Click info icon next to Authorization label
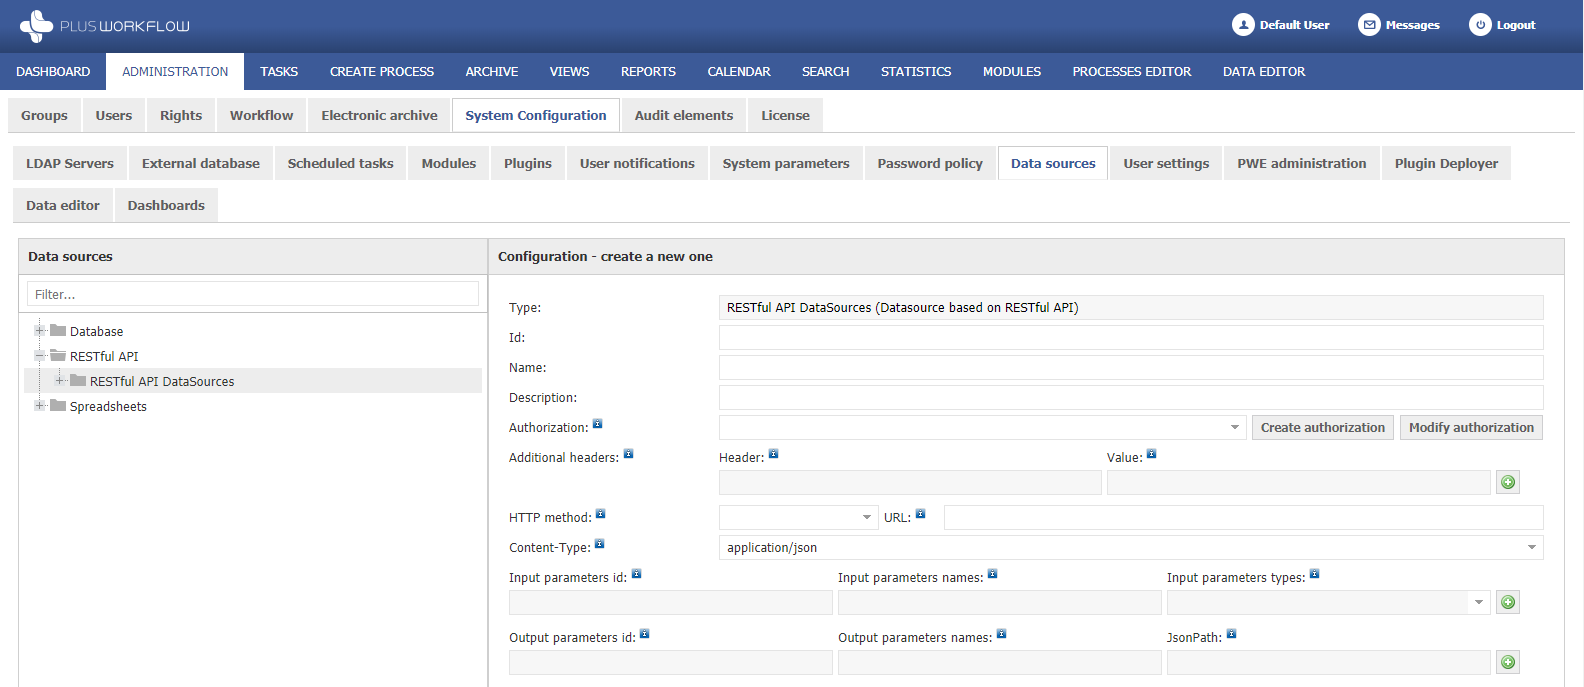 click(x=598, y=424)
